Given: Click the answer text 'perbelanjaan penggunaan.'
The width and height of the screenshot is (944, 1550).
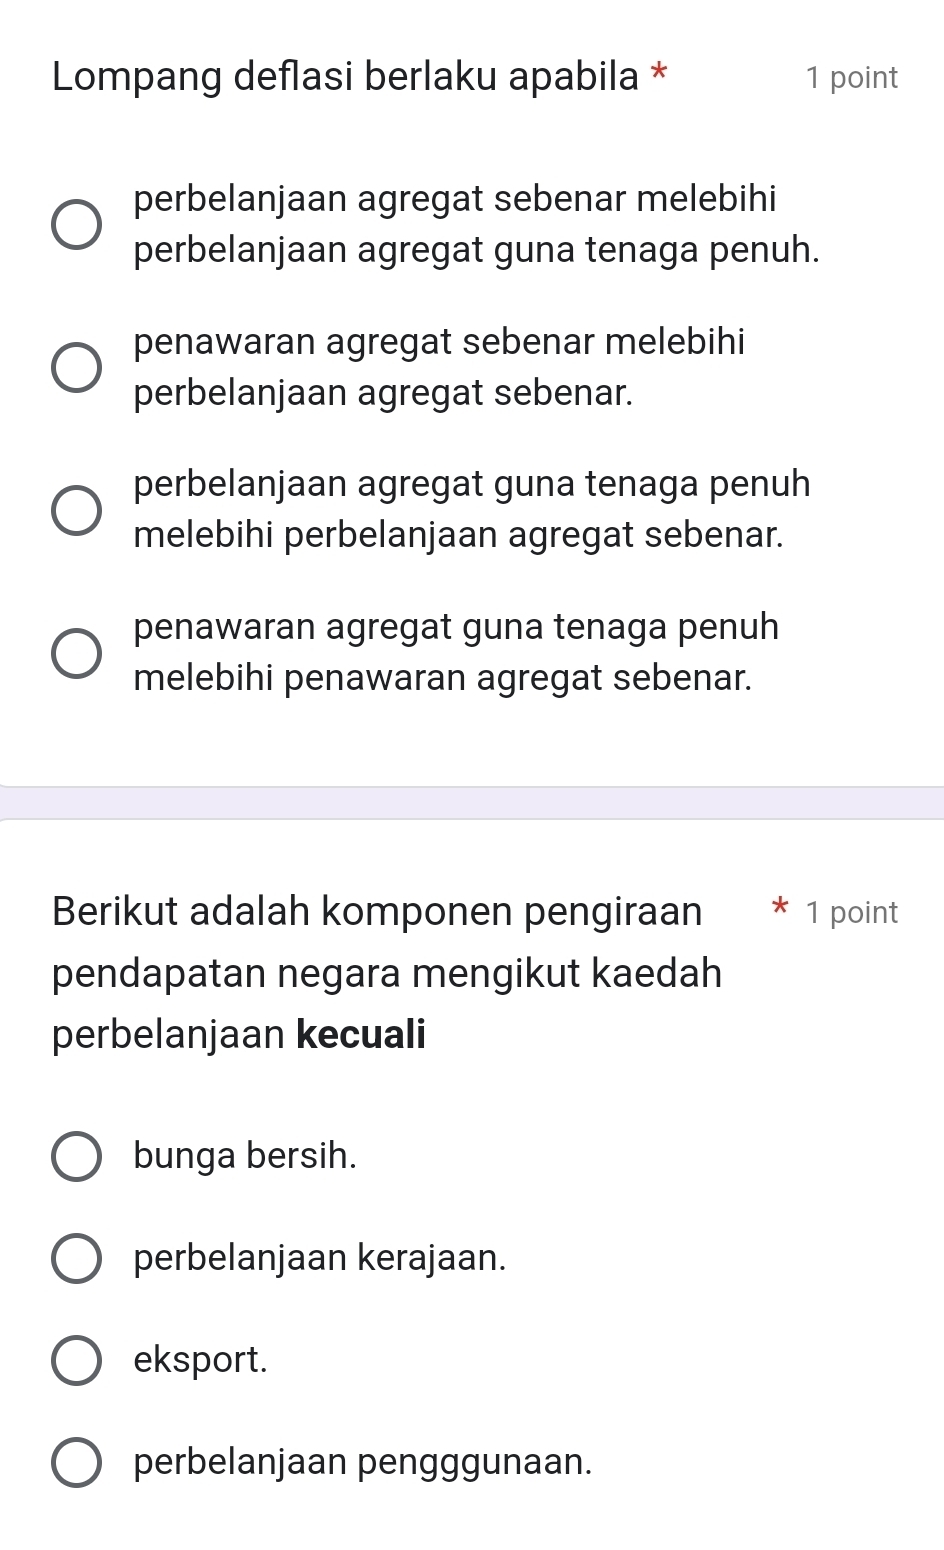Looking at the screenshot, I should [363, 1462].
